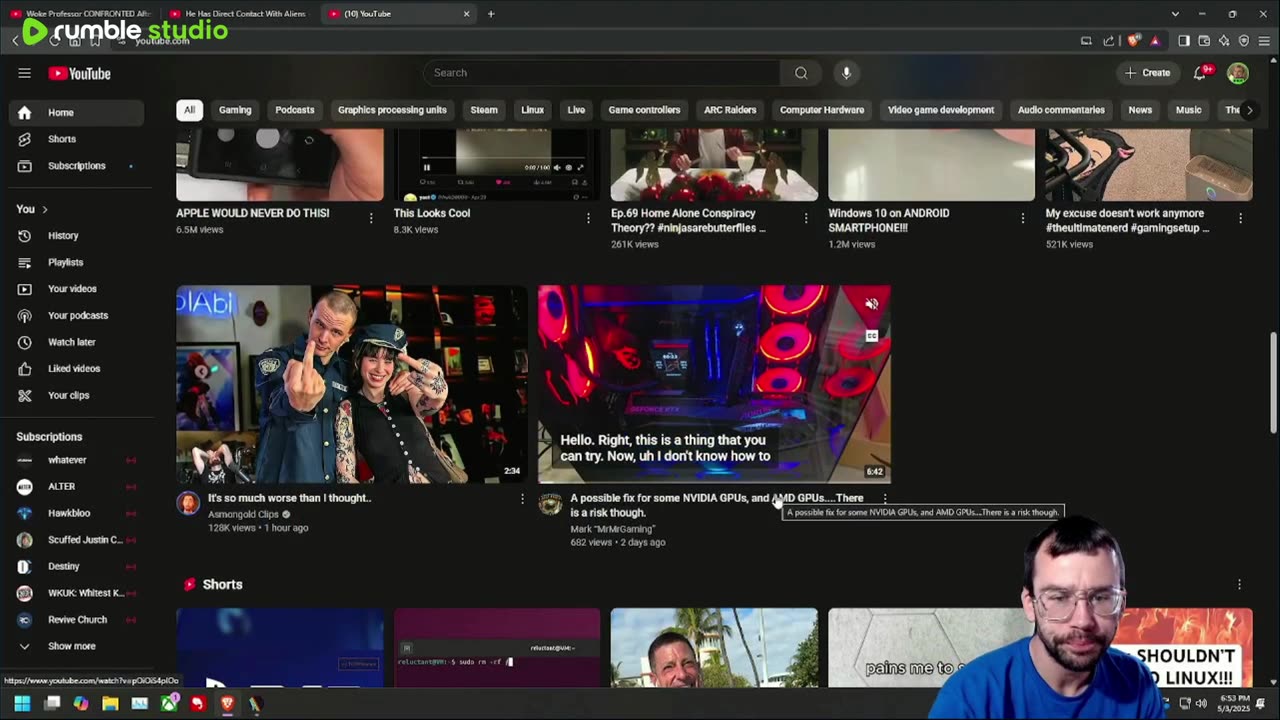Open the whatever subscription channel
Image resolution: width=1280 pixels, height=720 pixels.
tap(77, 460)
